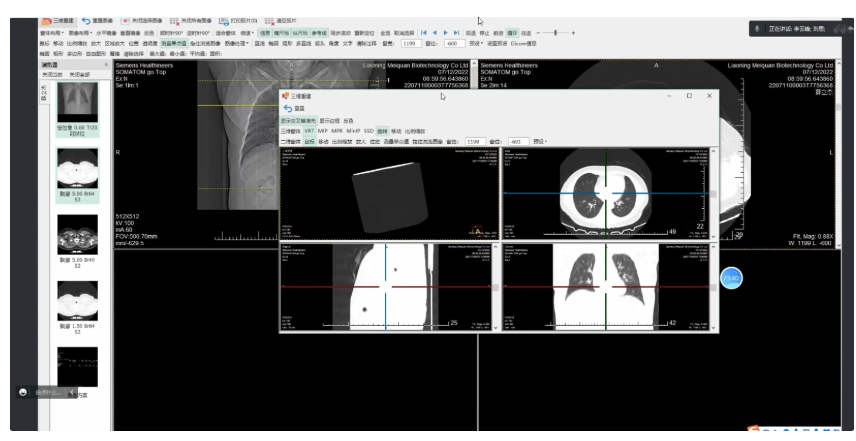The image size is (856, 441).
Task: Adjust playback speed slider handle
Action: click(556, 33)
